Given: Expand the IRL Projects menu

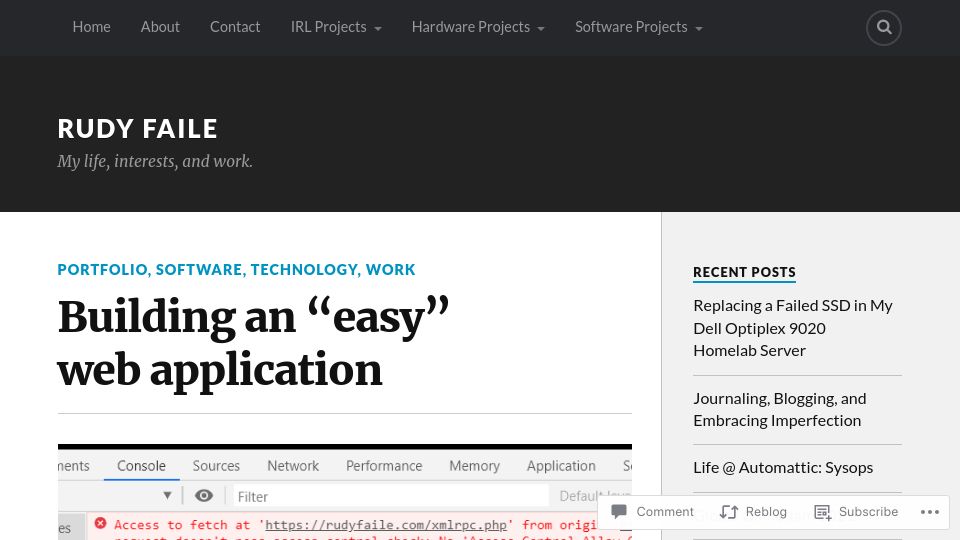Looking at the screenshot, I should click(x=336, y=27).
